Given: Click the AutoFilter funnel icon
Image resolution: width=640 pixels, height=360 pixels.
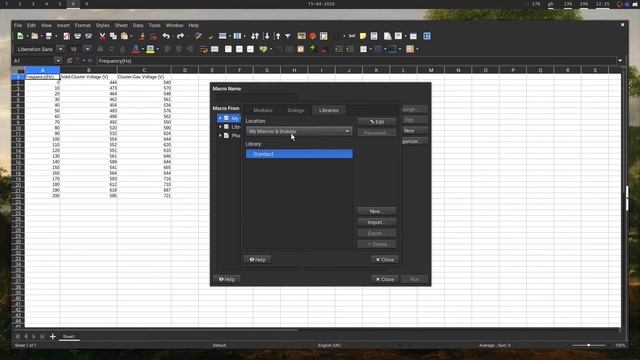Looking at the screenshot, I should coord(288,36).
